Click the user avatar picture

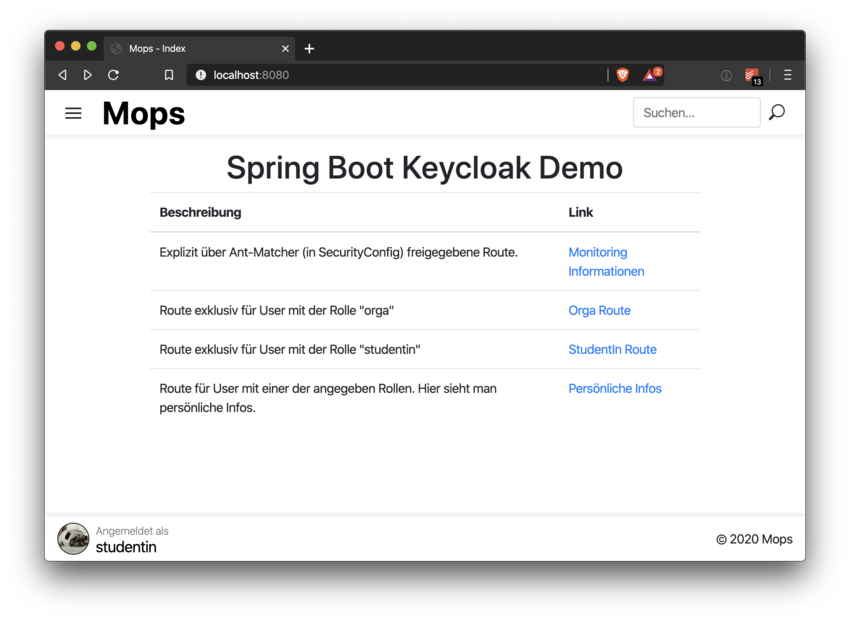[x=73, y=539]
